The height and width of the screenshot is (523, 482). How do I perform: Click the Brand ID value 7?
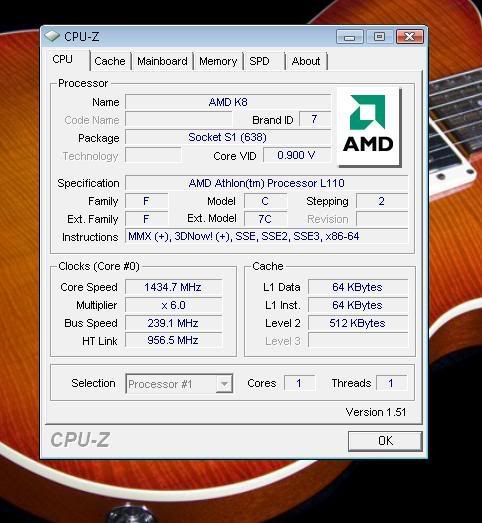(315, 119)
